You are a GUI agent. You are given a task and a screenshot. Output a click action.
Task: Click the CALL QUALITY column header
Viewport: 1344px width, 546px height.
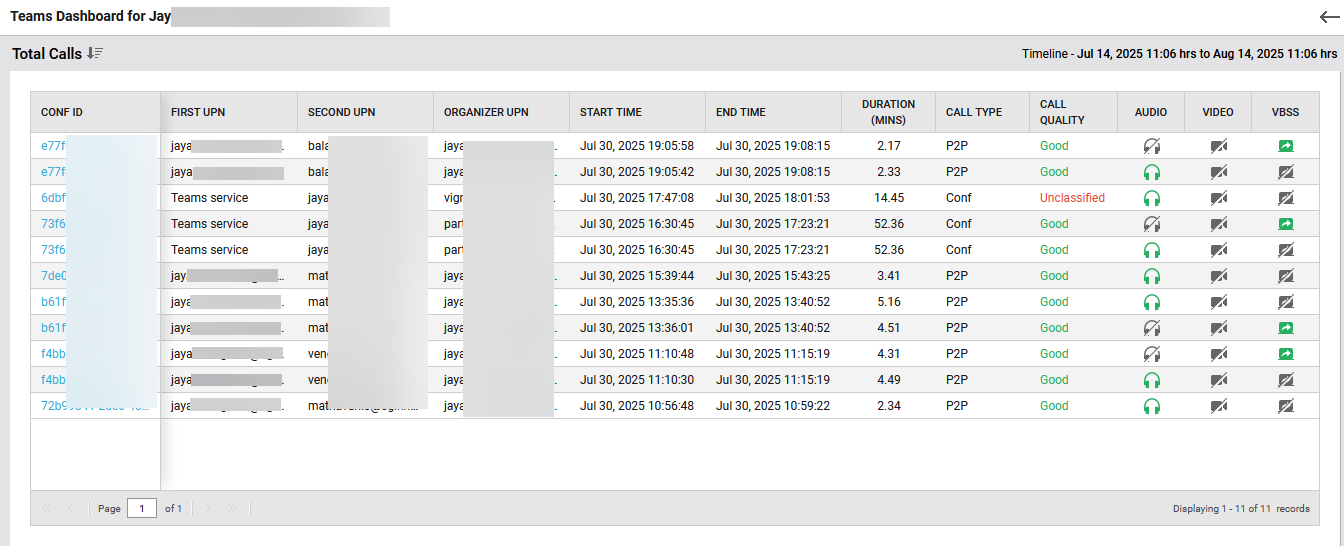click(1073, 112)
